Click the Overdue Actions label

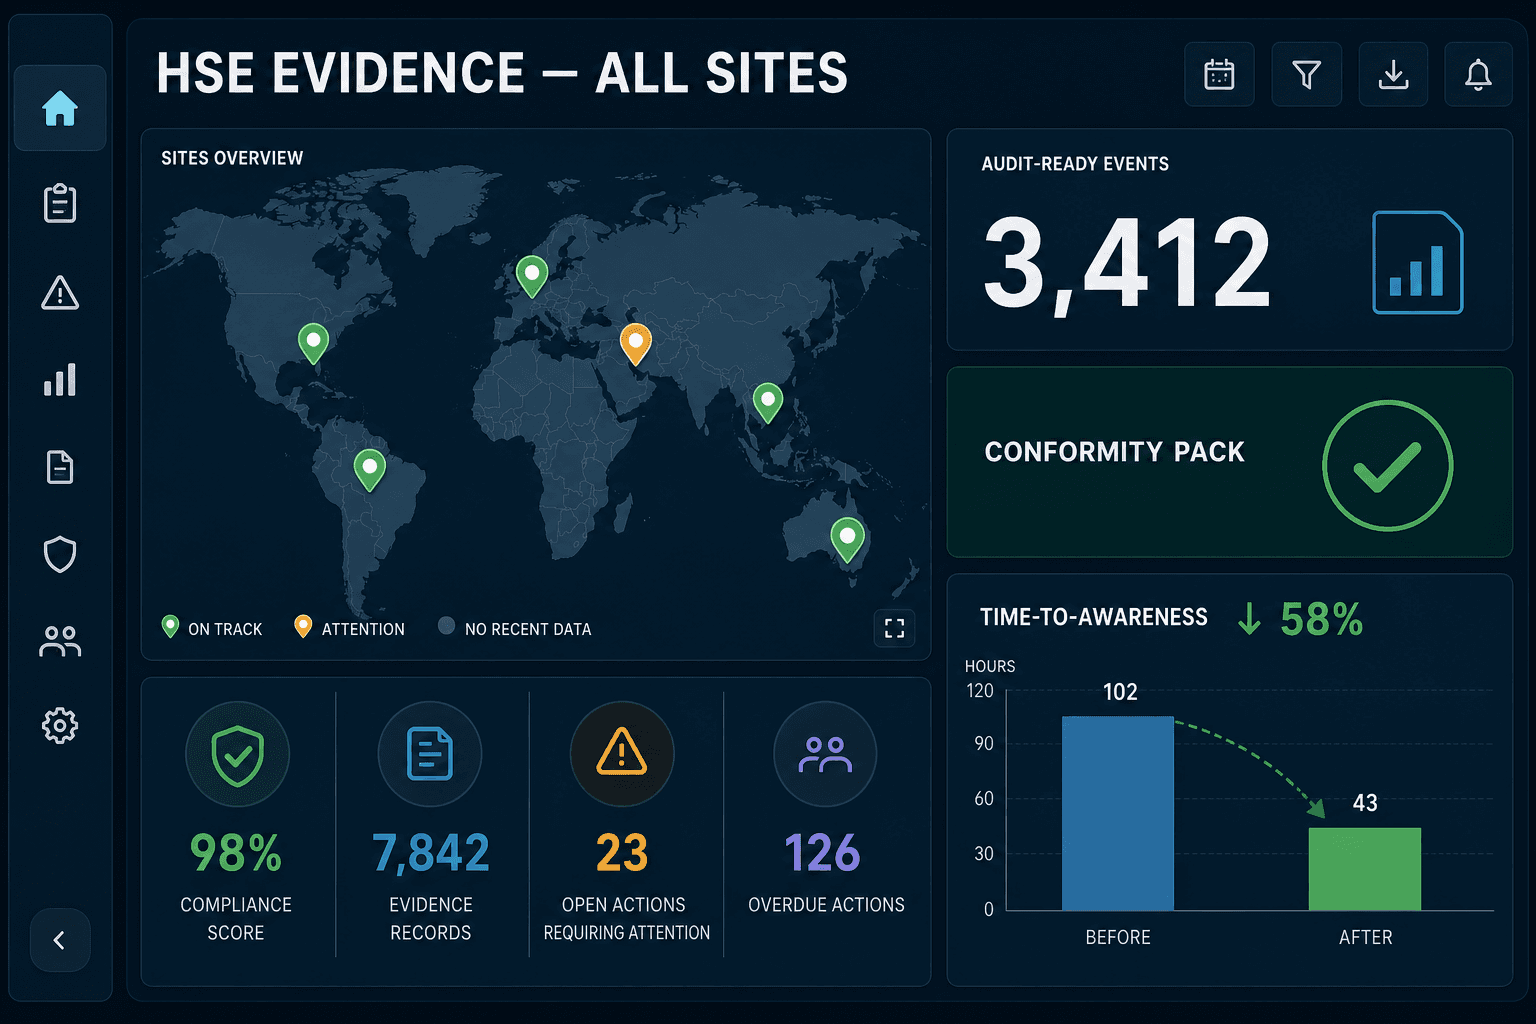click(826, 904)
